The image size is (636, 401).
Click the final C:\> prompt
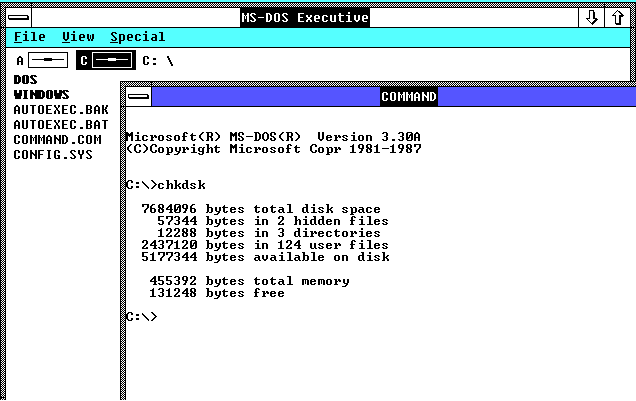[x=141, y=316]
